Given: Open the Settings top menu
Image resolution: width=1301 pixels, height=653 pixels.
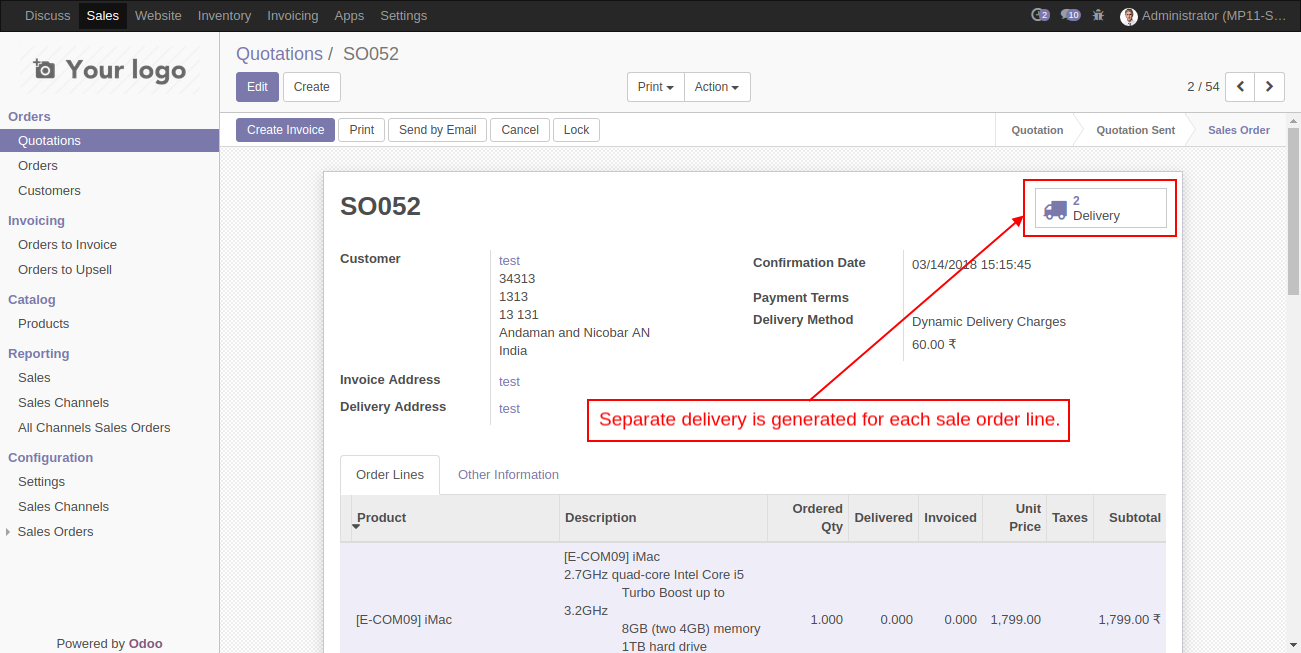Looking at the screenshot, I should [x=404, y=16].
